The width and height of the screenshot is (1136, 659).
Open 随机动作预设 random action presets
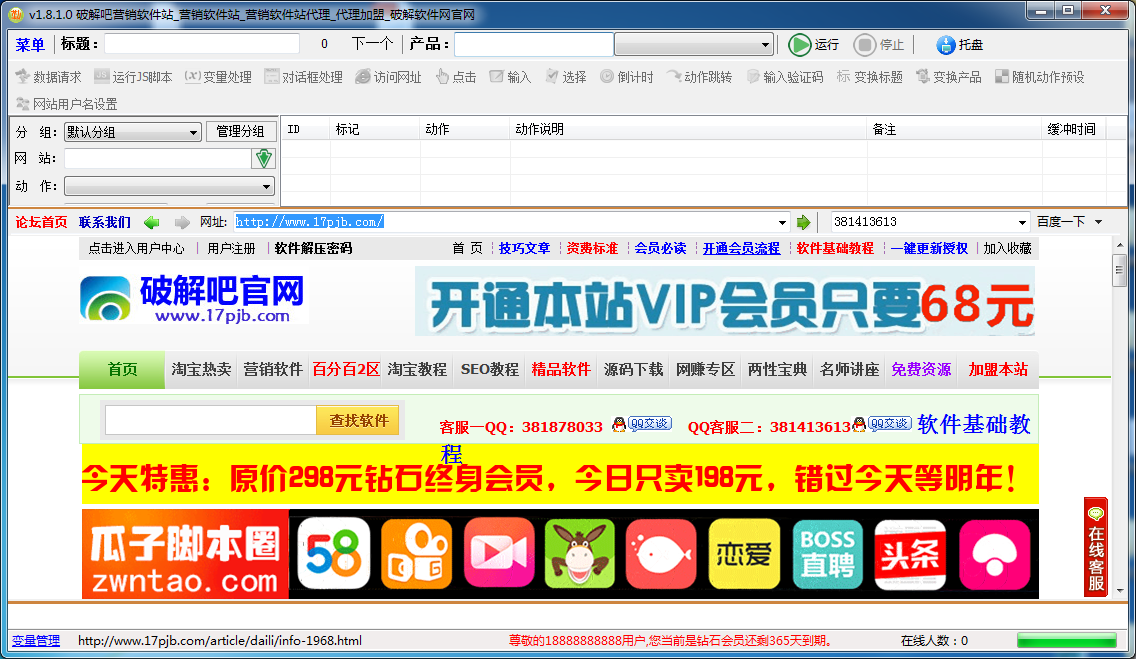[x=1040, y=77]
